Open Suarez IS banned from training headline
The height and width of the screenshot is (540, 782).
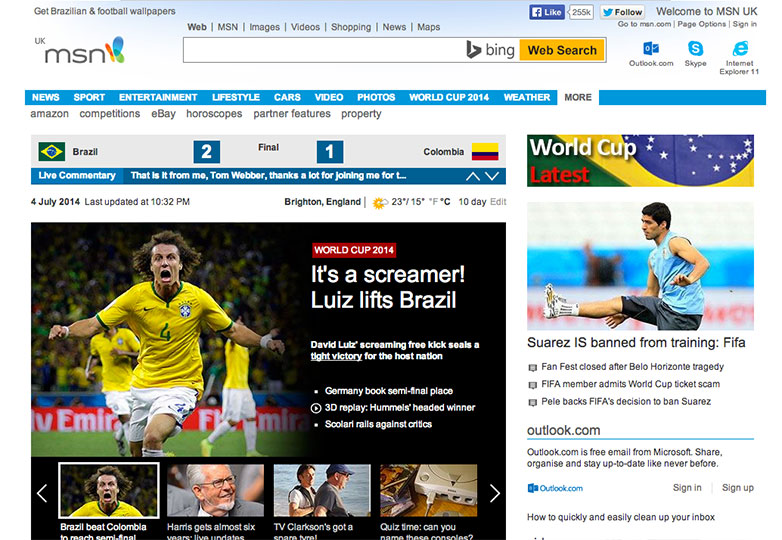636,343
